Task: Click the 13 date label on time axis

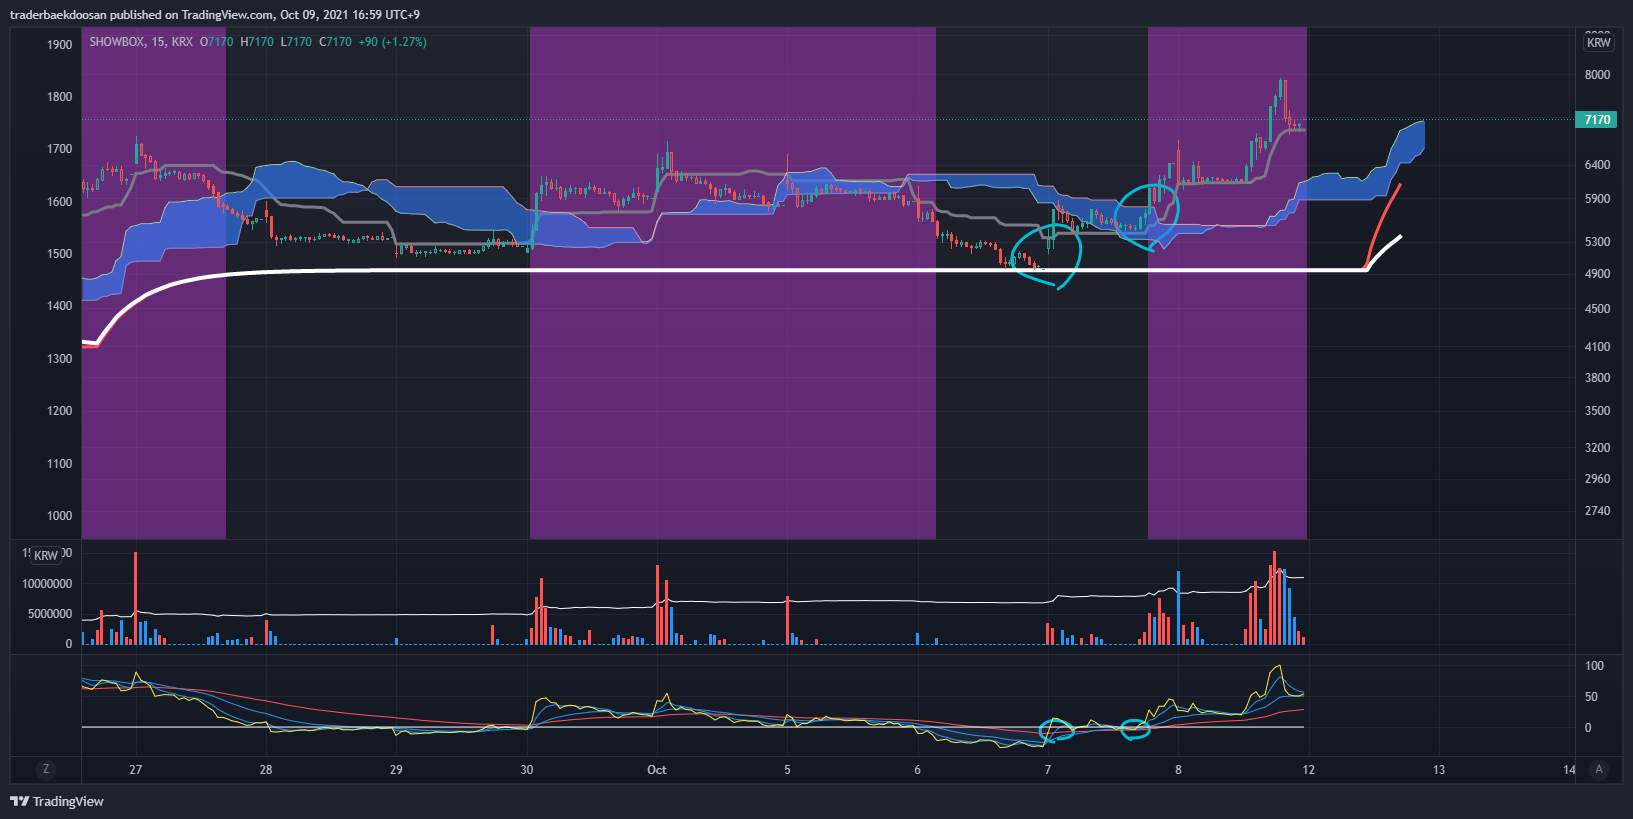Action: pyautogui.click(x=1439, y=769)
